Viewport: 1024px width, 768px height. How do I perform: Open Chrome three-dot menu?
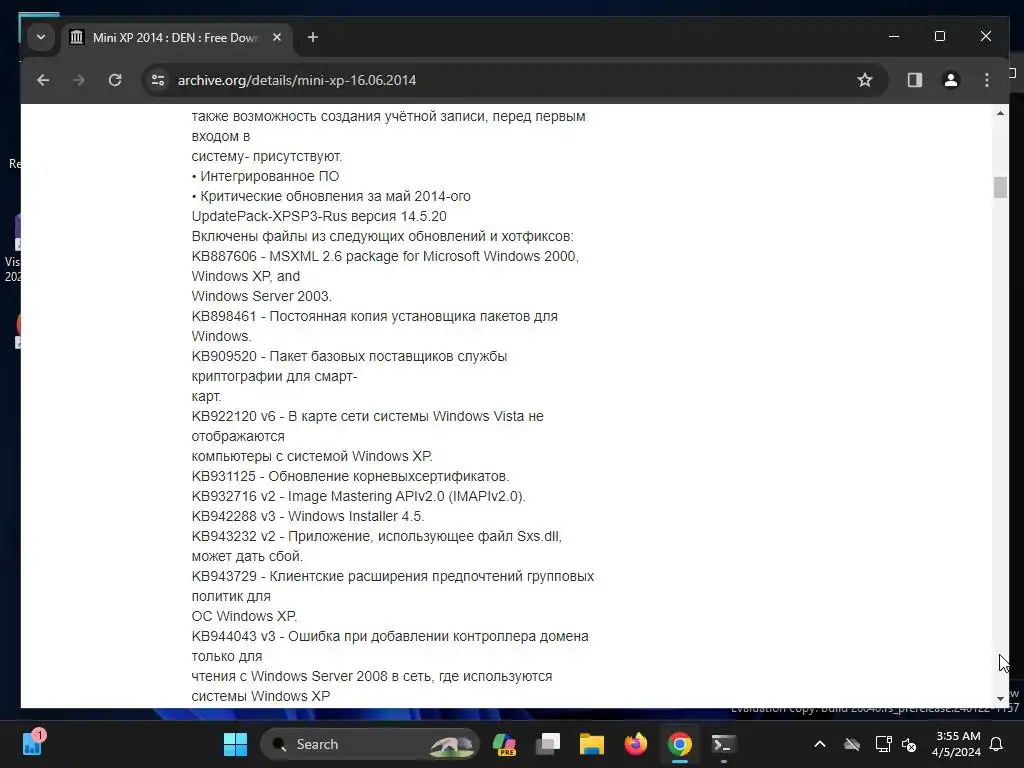click(x=987, y=80)
